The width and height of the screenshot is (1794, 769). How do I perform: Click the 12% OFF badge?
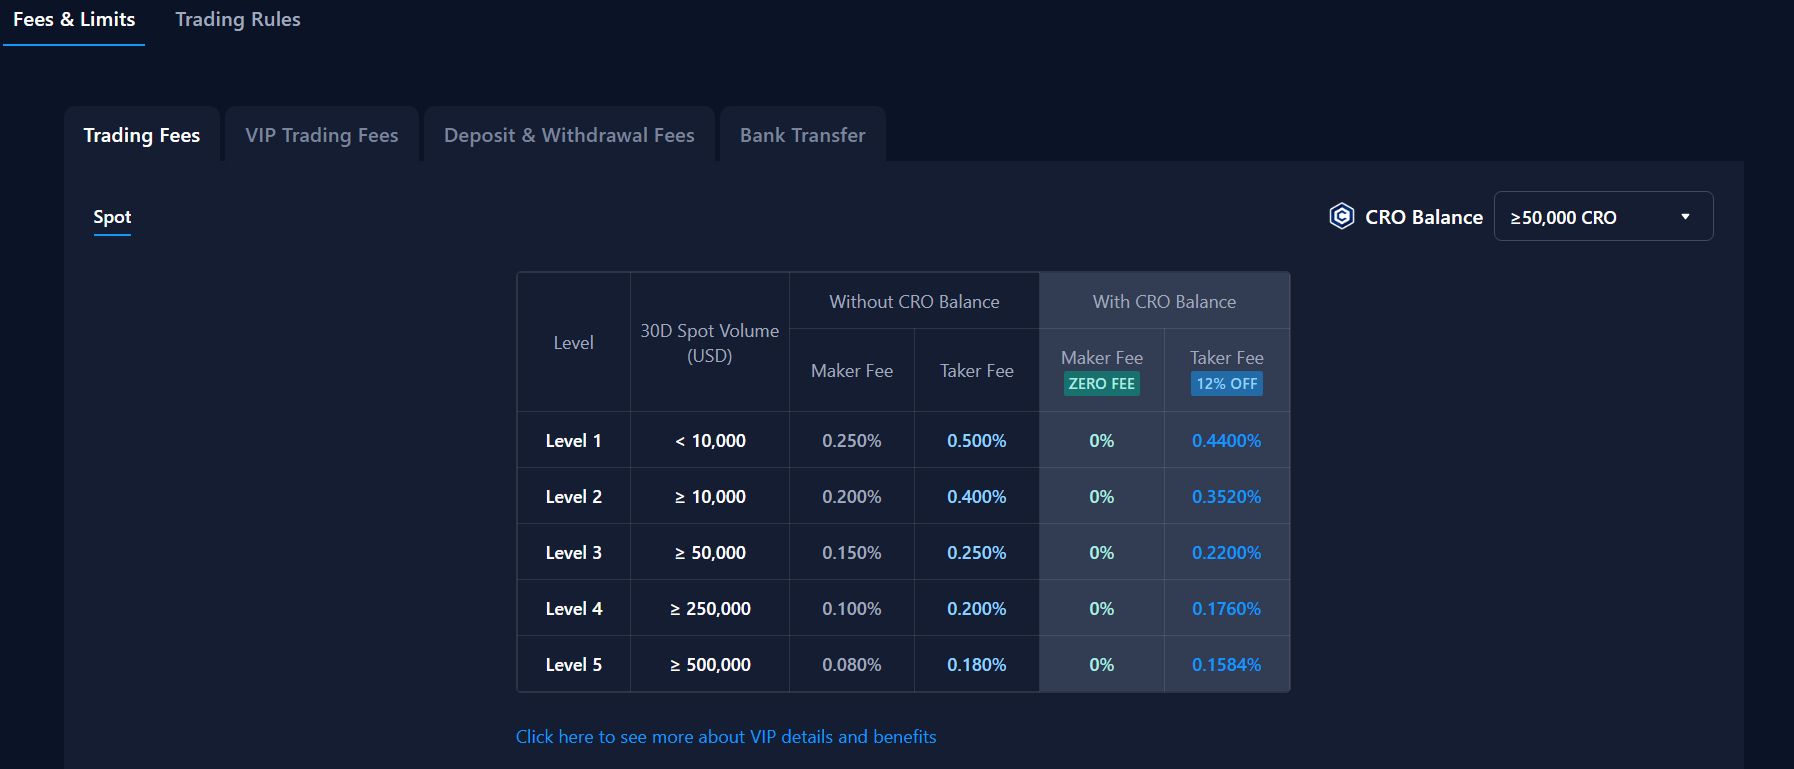click(x=1226, y=384)
